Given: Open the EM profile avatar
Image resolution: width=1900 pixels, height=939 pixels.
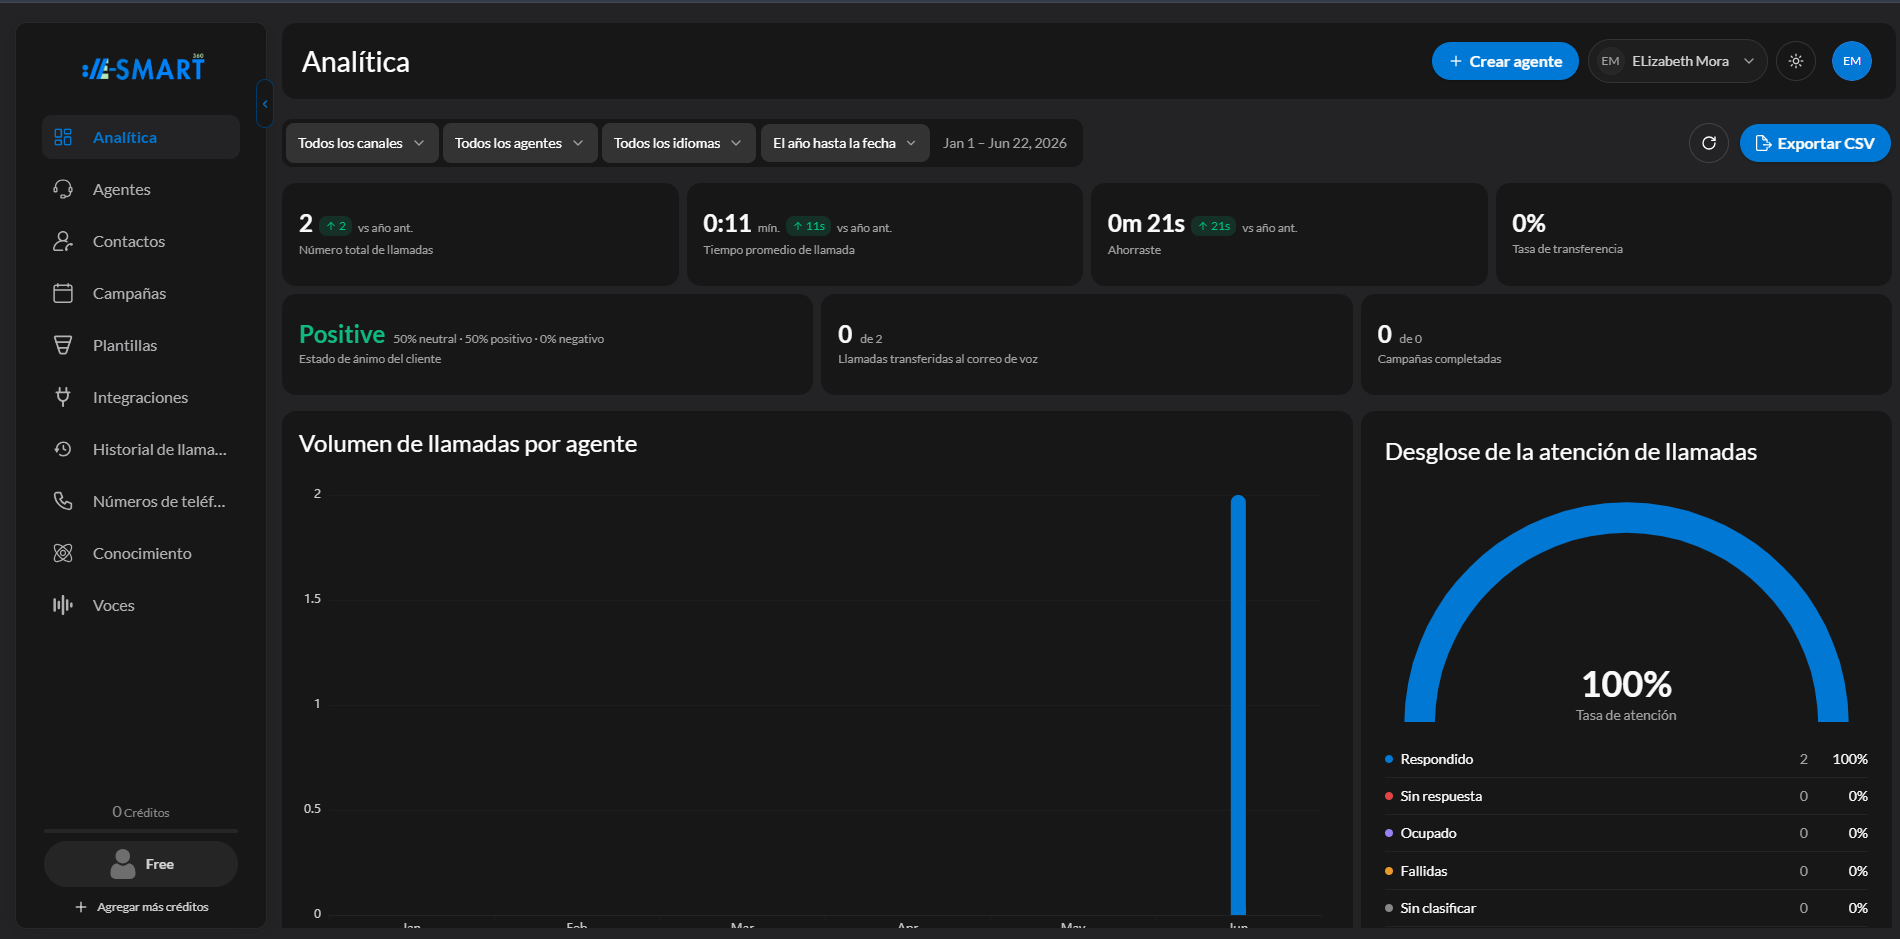Looking at the screenshot, I should pos(1852,61).
